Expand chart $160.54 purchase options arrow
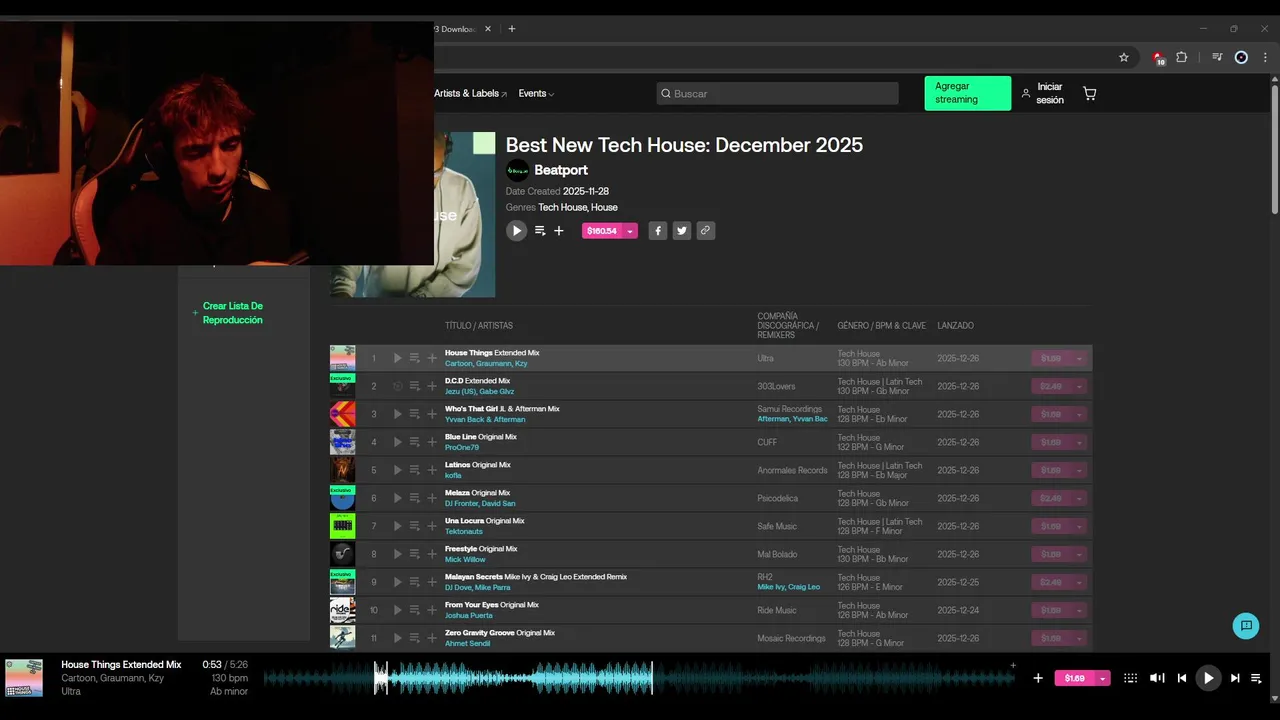This screenshot has width=1280, height=720. (630, 231)
